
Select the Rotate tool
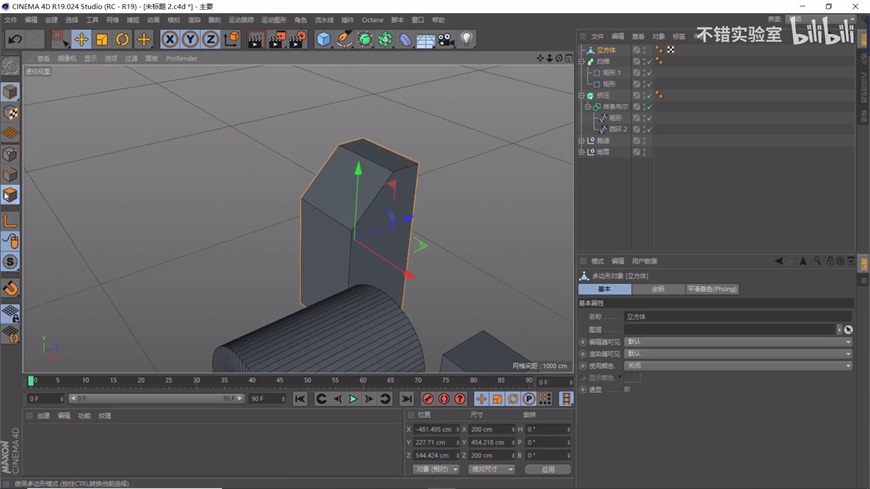coord(122,39)
